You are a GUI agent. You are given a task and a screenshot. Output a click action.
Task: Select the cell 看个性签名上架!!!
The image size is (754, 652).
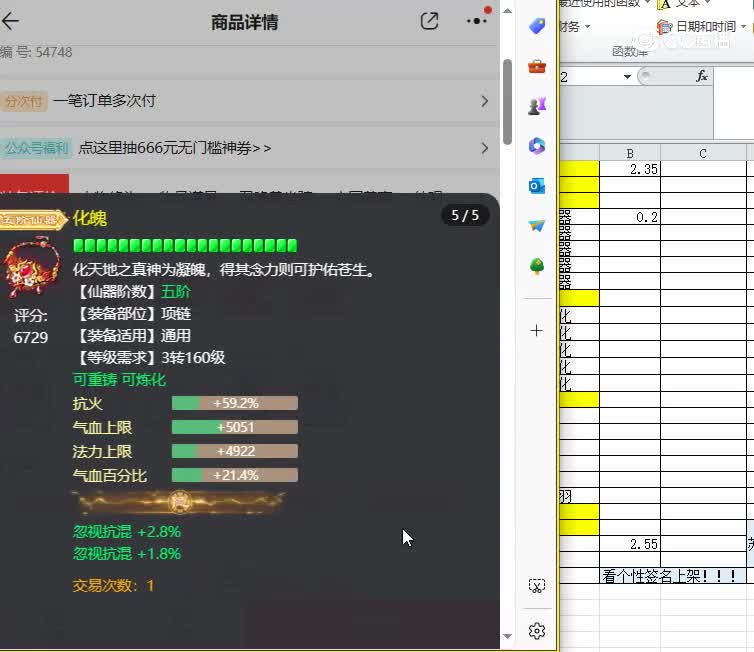(673, 576)
